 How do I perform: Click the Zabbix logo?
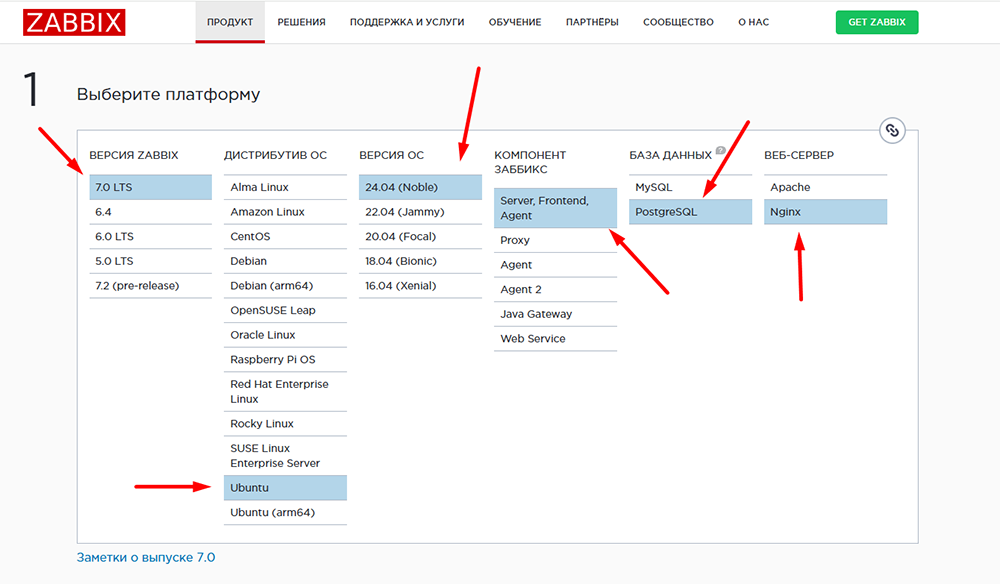74,22
